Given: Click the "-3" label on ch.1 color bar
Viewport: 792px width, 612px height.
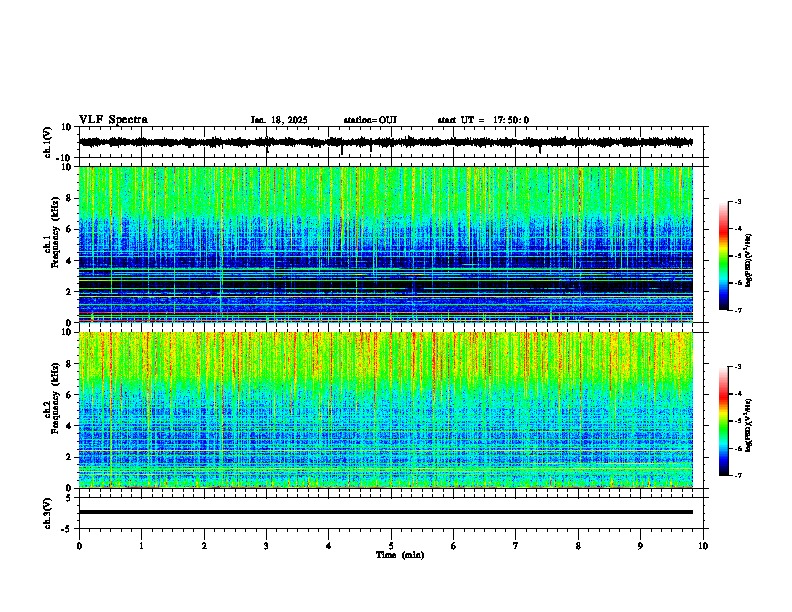Looking at the screenshot, I should click(x=737, y=202).
